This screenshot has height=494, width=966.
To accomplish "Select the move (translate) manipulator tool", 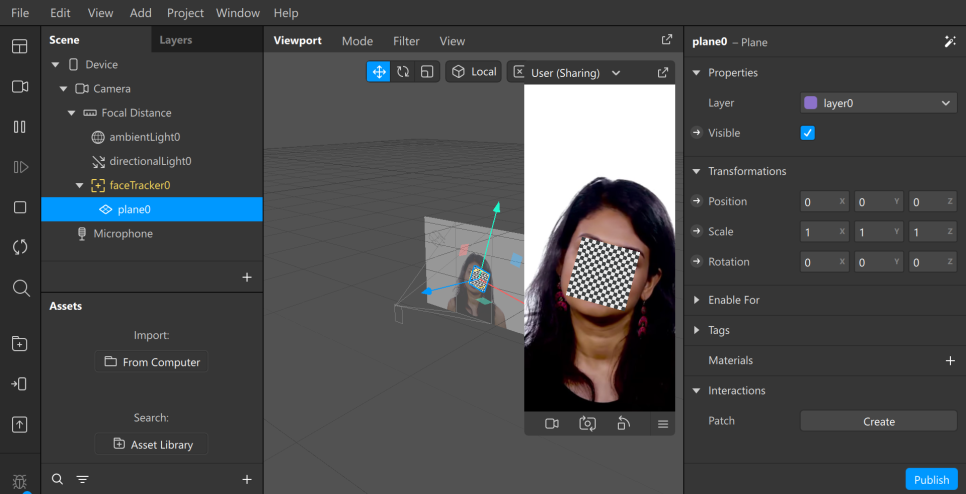I will [379, 72].
